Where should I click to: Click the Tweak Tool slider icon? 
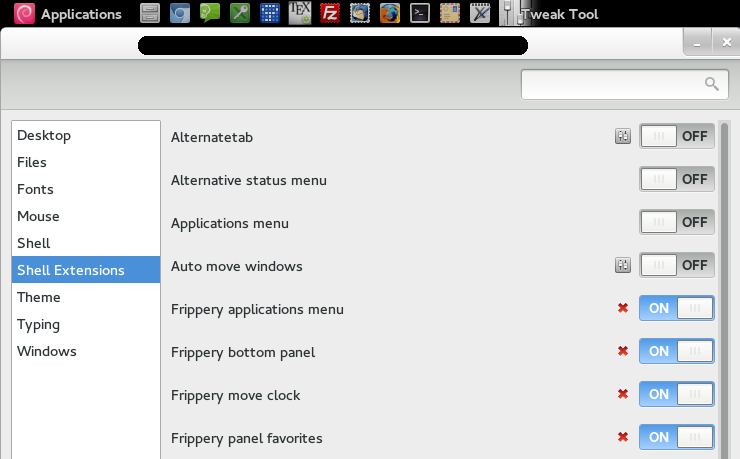[x=510, y=13]
